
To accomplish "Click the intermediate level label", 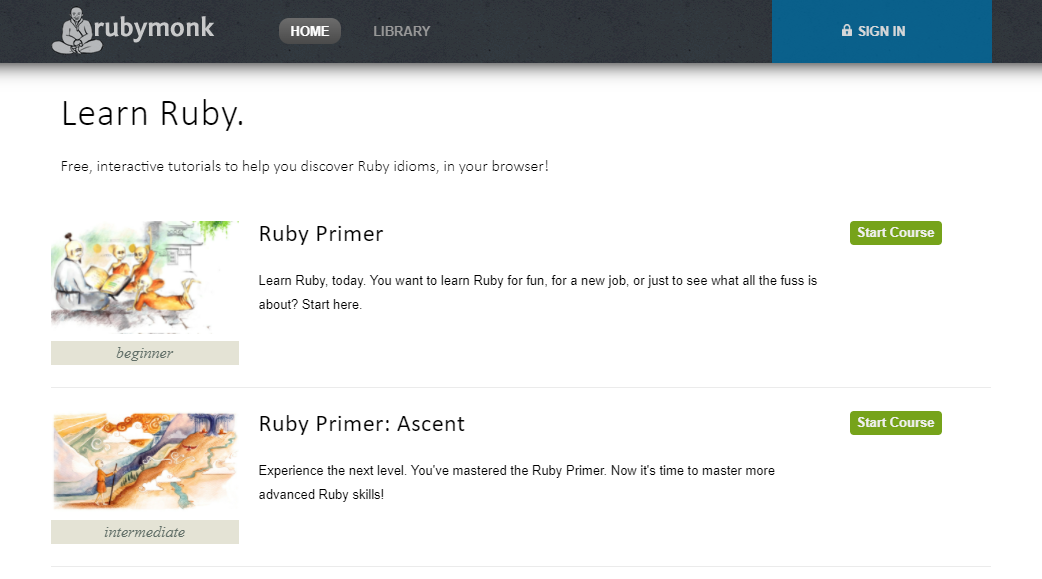I will click(x=145, y=532).
